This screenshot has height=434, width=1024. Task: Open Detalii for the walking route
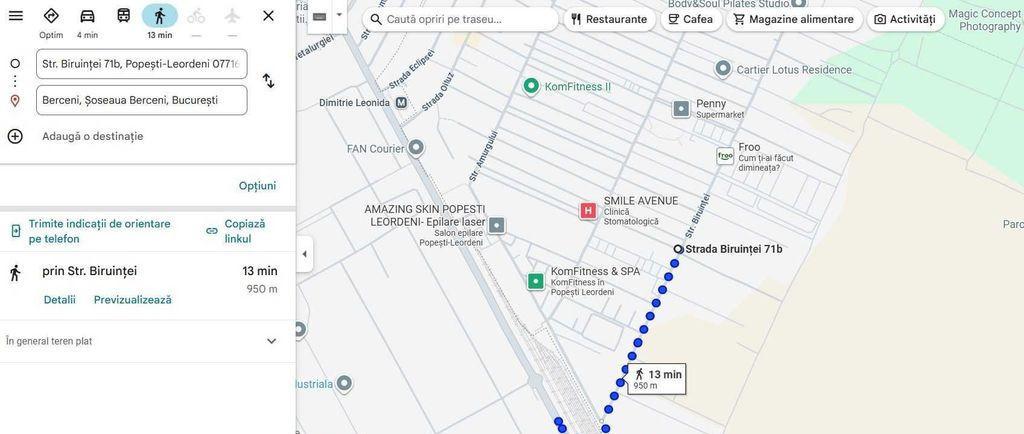(59, 300)
